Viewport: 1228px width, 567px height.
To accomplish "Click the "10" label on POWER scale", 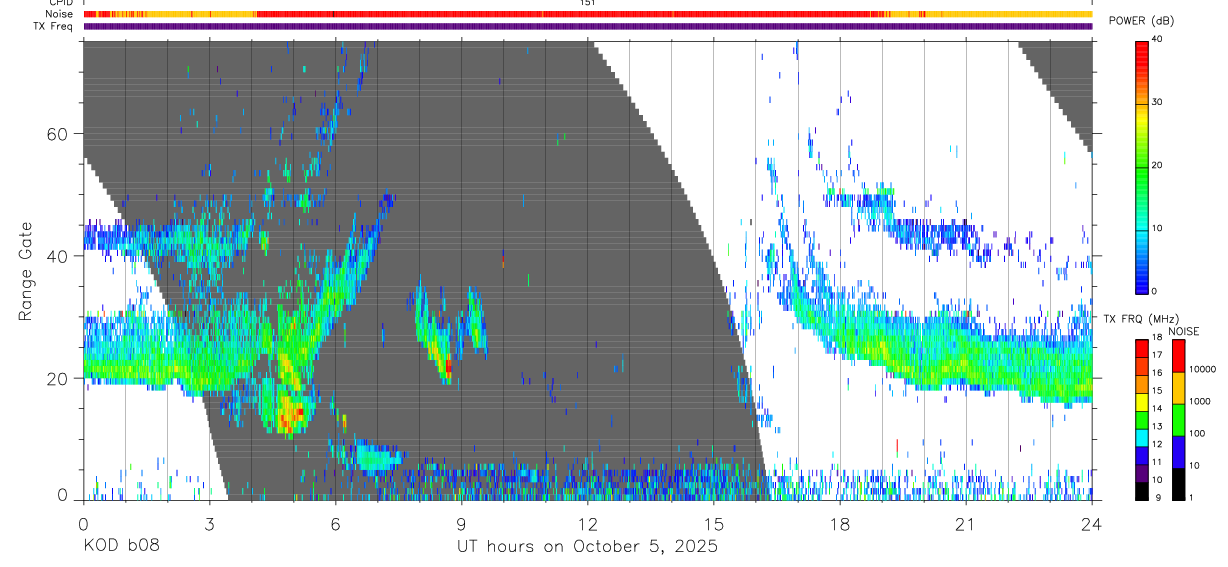I will [x=1158, y=228].
